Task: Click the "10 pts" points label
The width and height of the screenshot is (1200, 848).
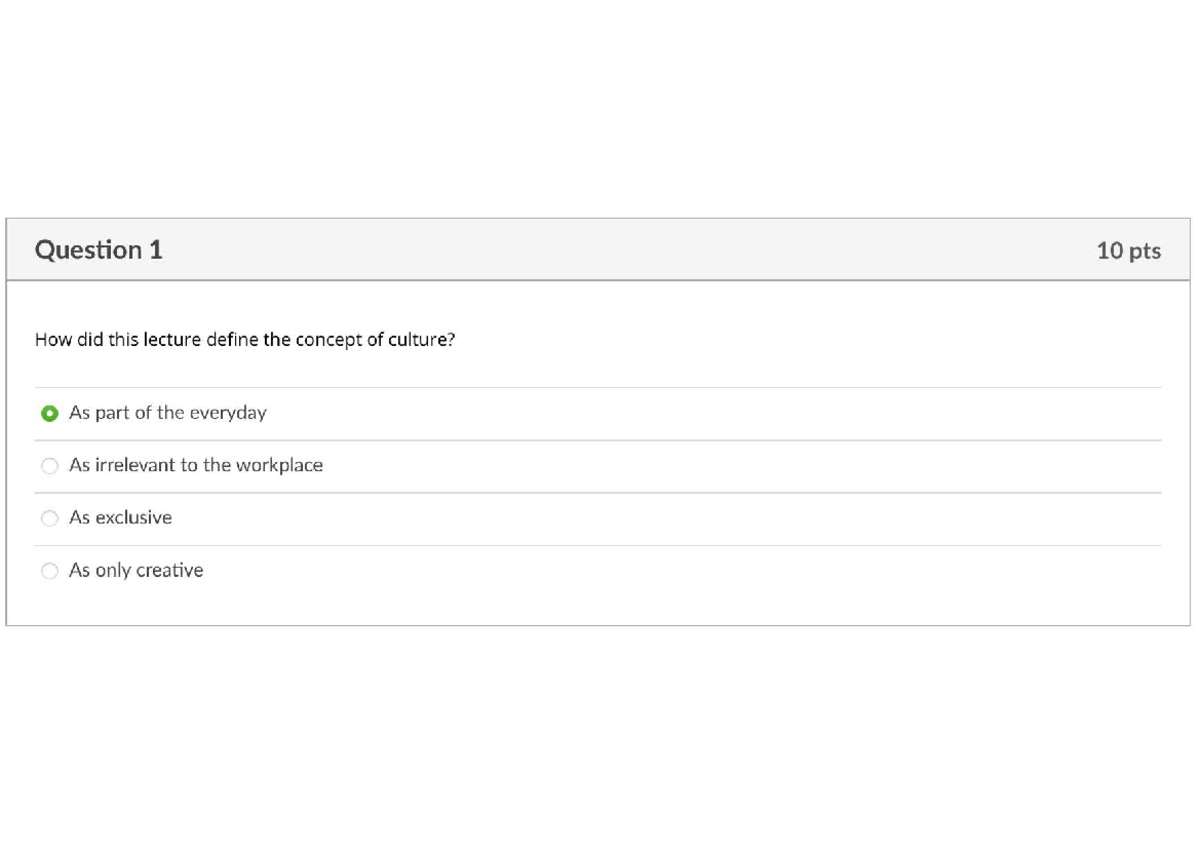Action: tap(1128, 251)
